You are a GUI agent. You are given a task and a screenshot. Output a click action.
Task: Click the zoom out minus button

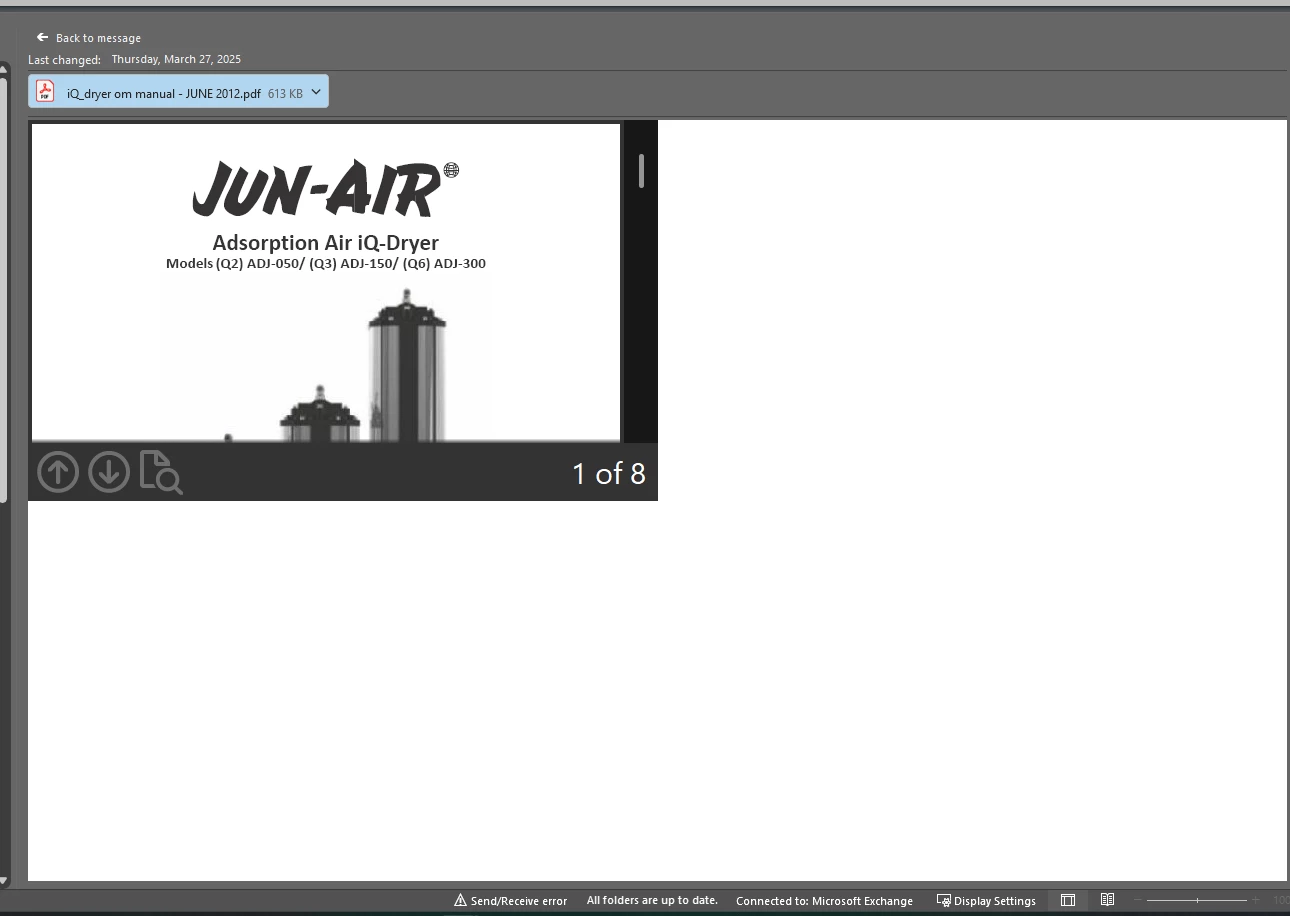pyautogui.click(x=1137, y=901)
